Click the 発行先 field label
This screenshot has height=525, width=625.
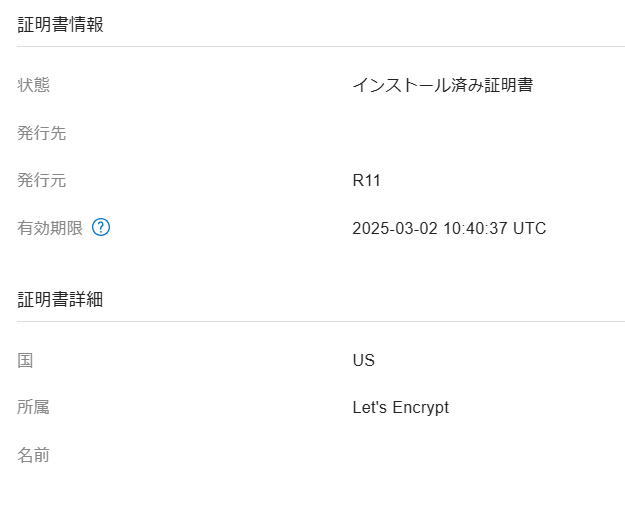(41, 133)
